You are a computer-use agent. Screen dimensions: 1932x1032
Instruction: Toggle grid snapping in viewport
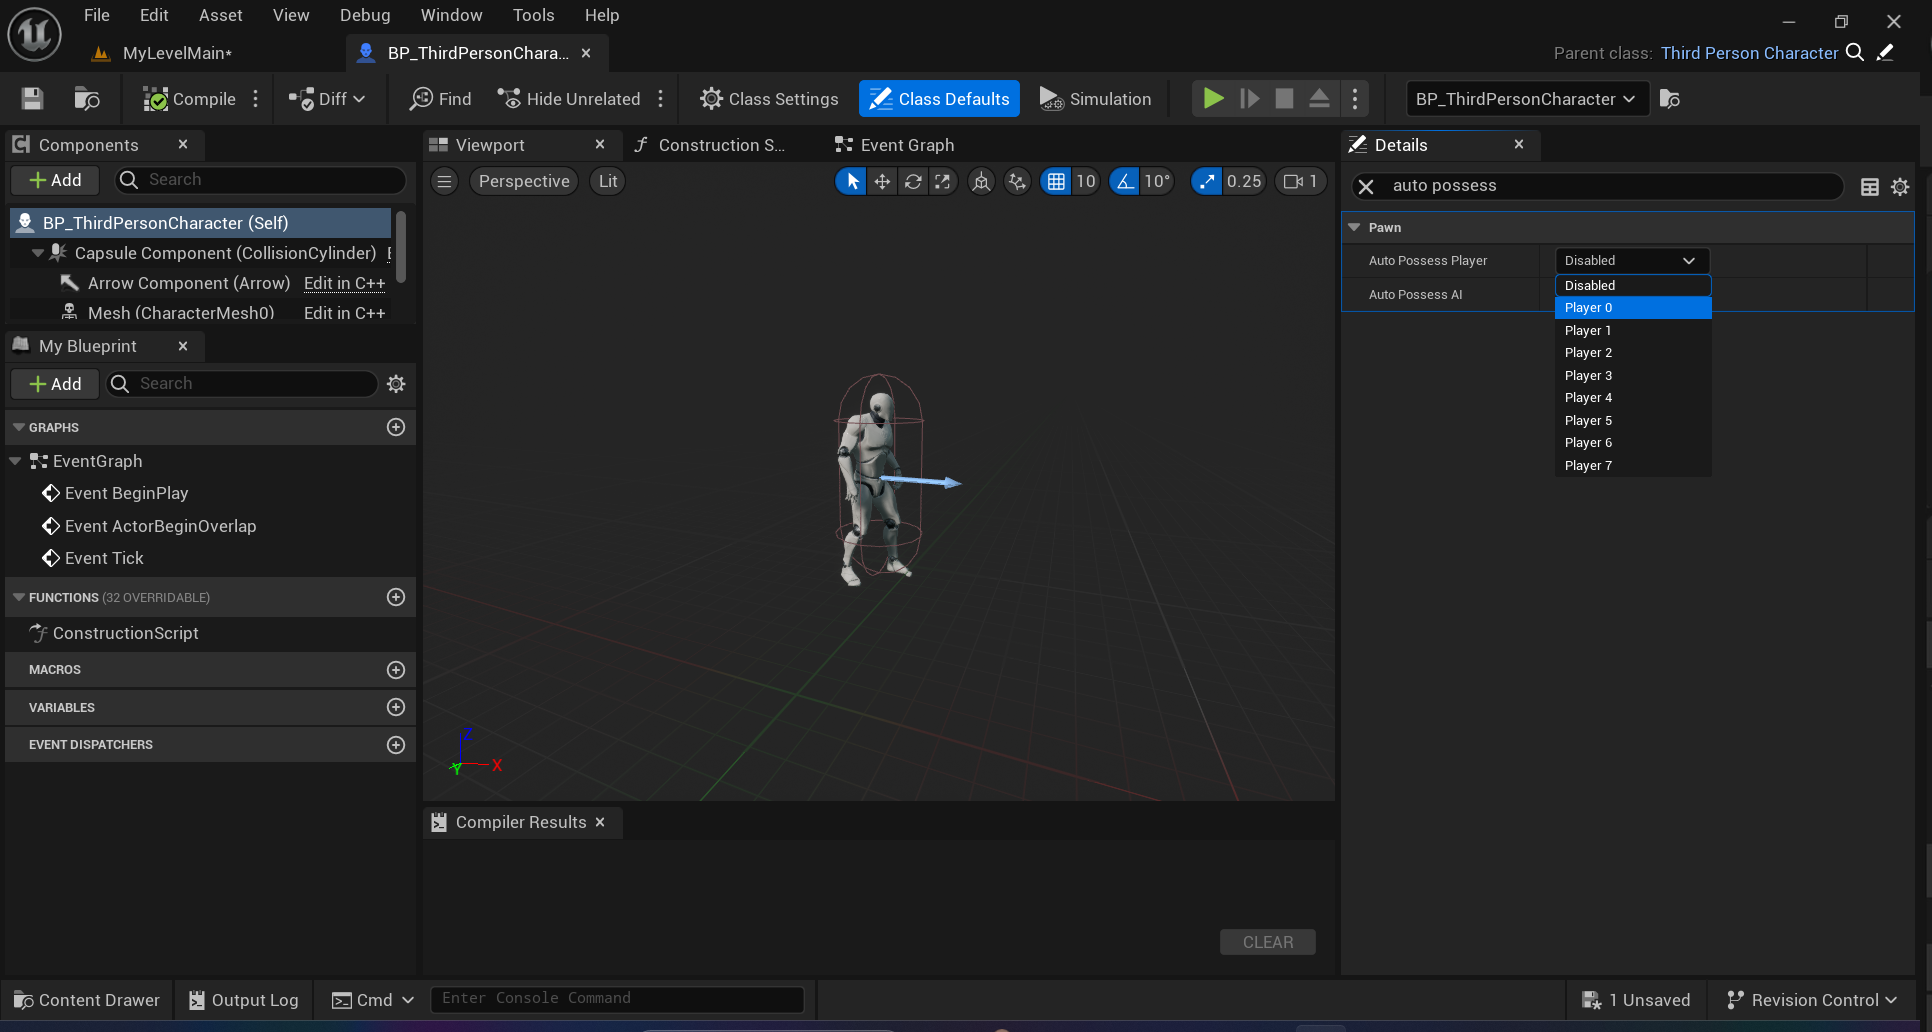1056,181
